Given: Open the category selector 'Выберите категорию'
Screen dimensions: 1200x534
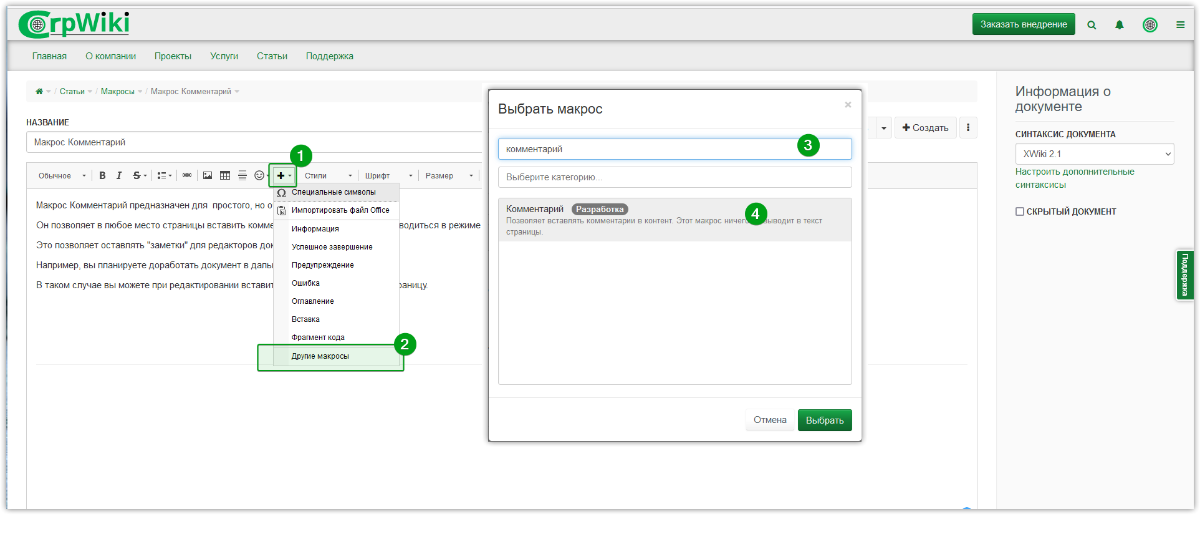Looking at the screenshot, I should click(x=675, y=177).
